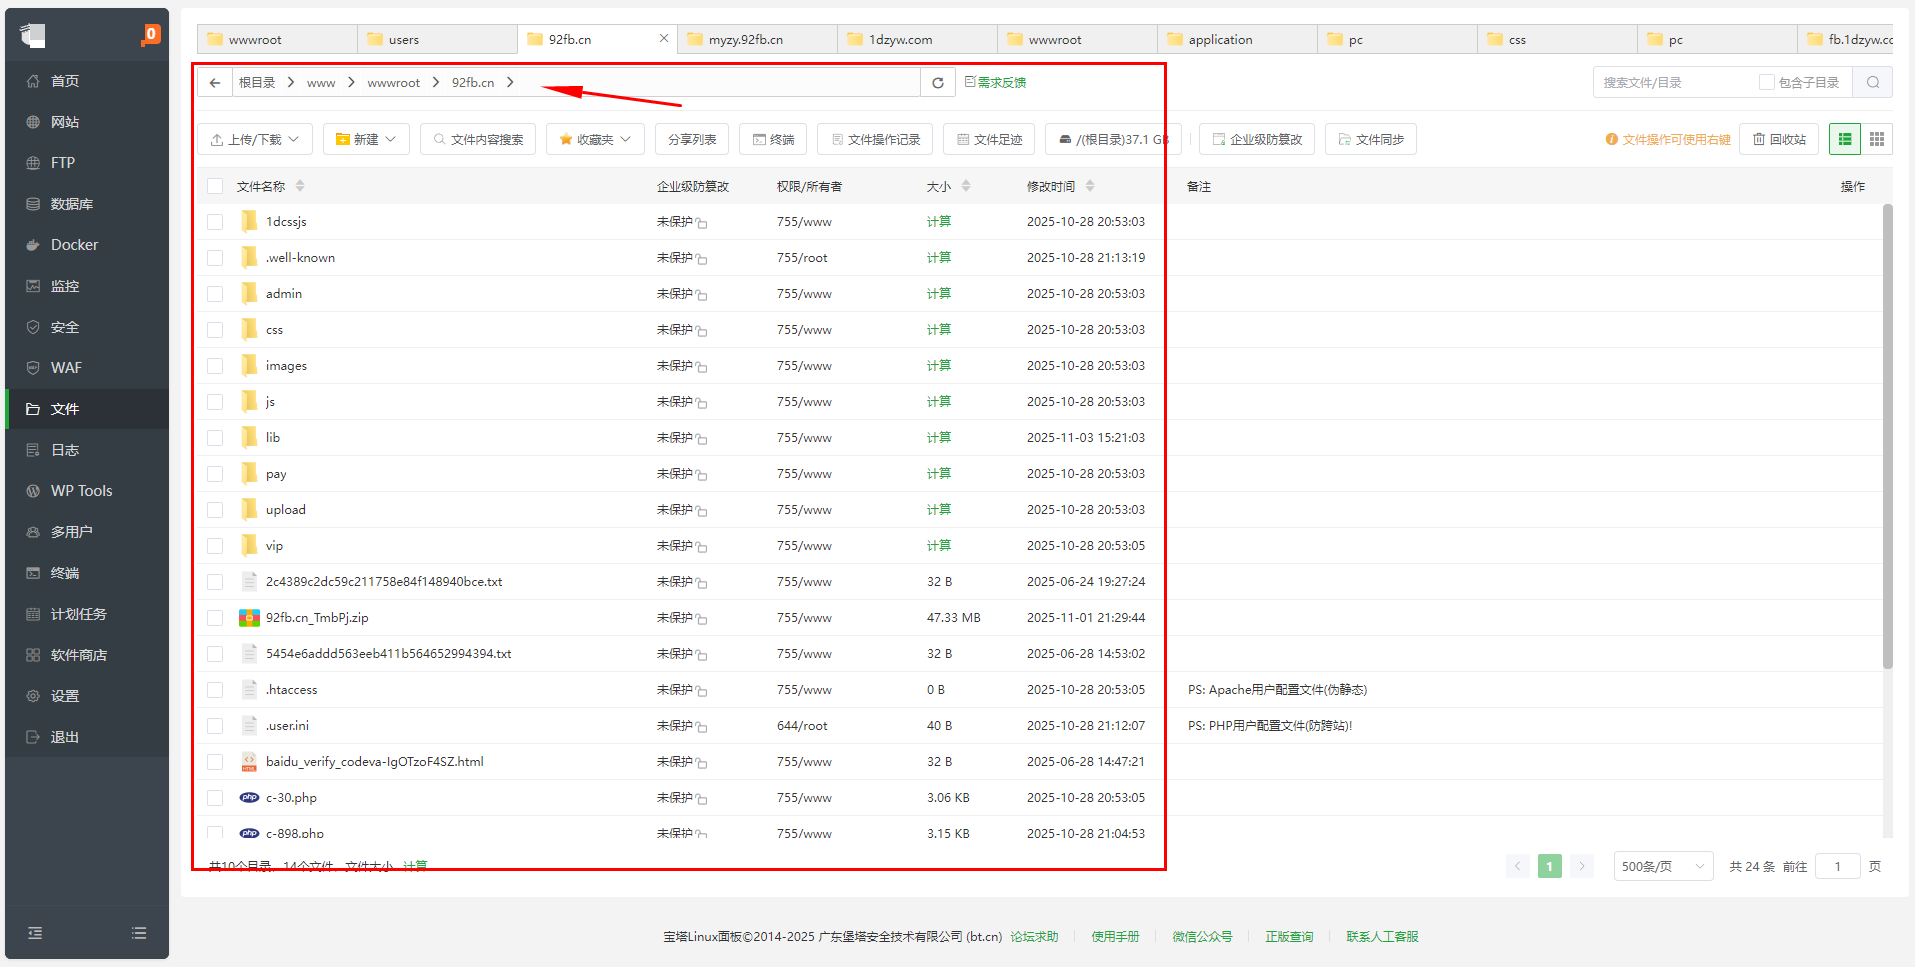Open the recycle bin
Image resolution: width=1915 pixels, height=967 pixels.
(x=1779, y=140)
